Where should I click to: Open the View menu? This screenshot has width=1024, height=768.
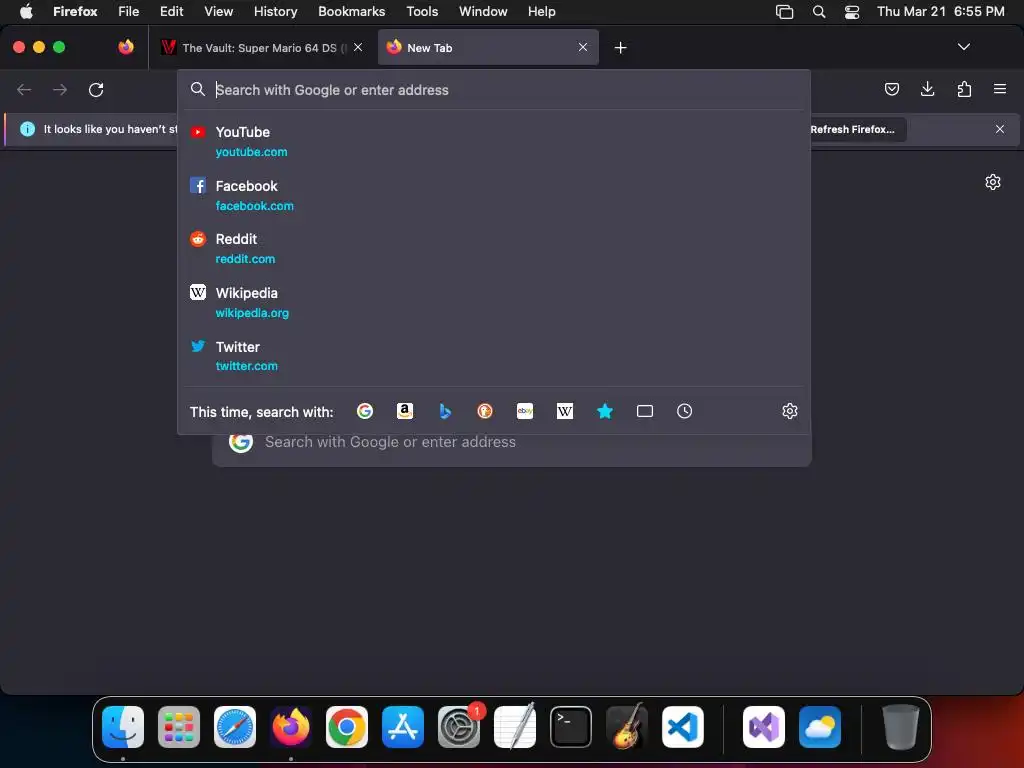pyautogui.click(x=218, y=11)
